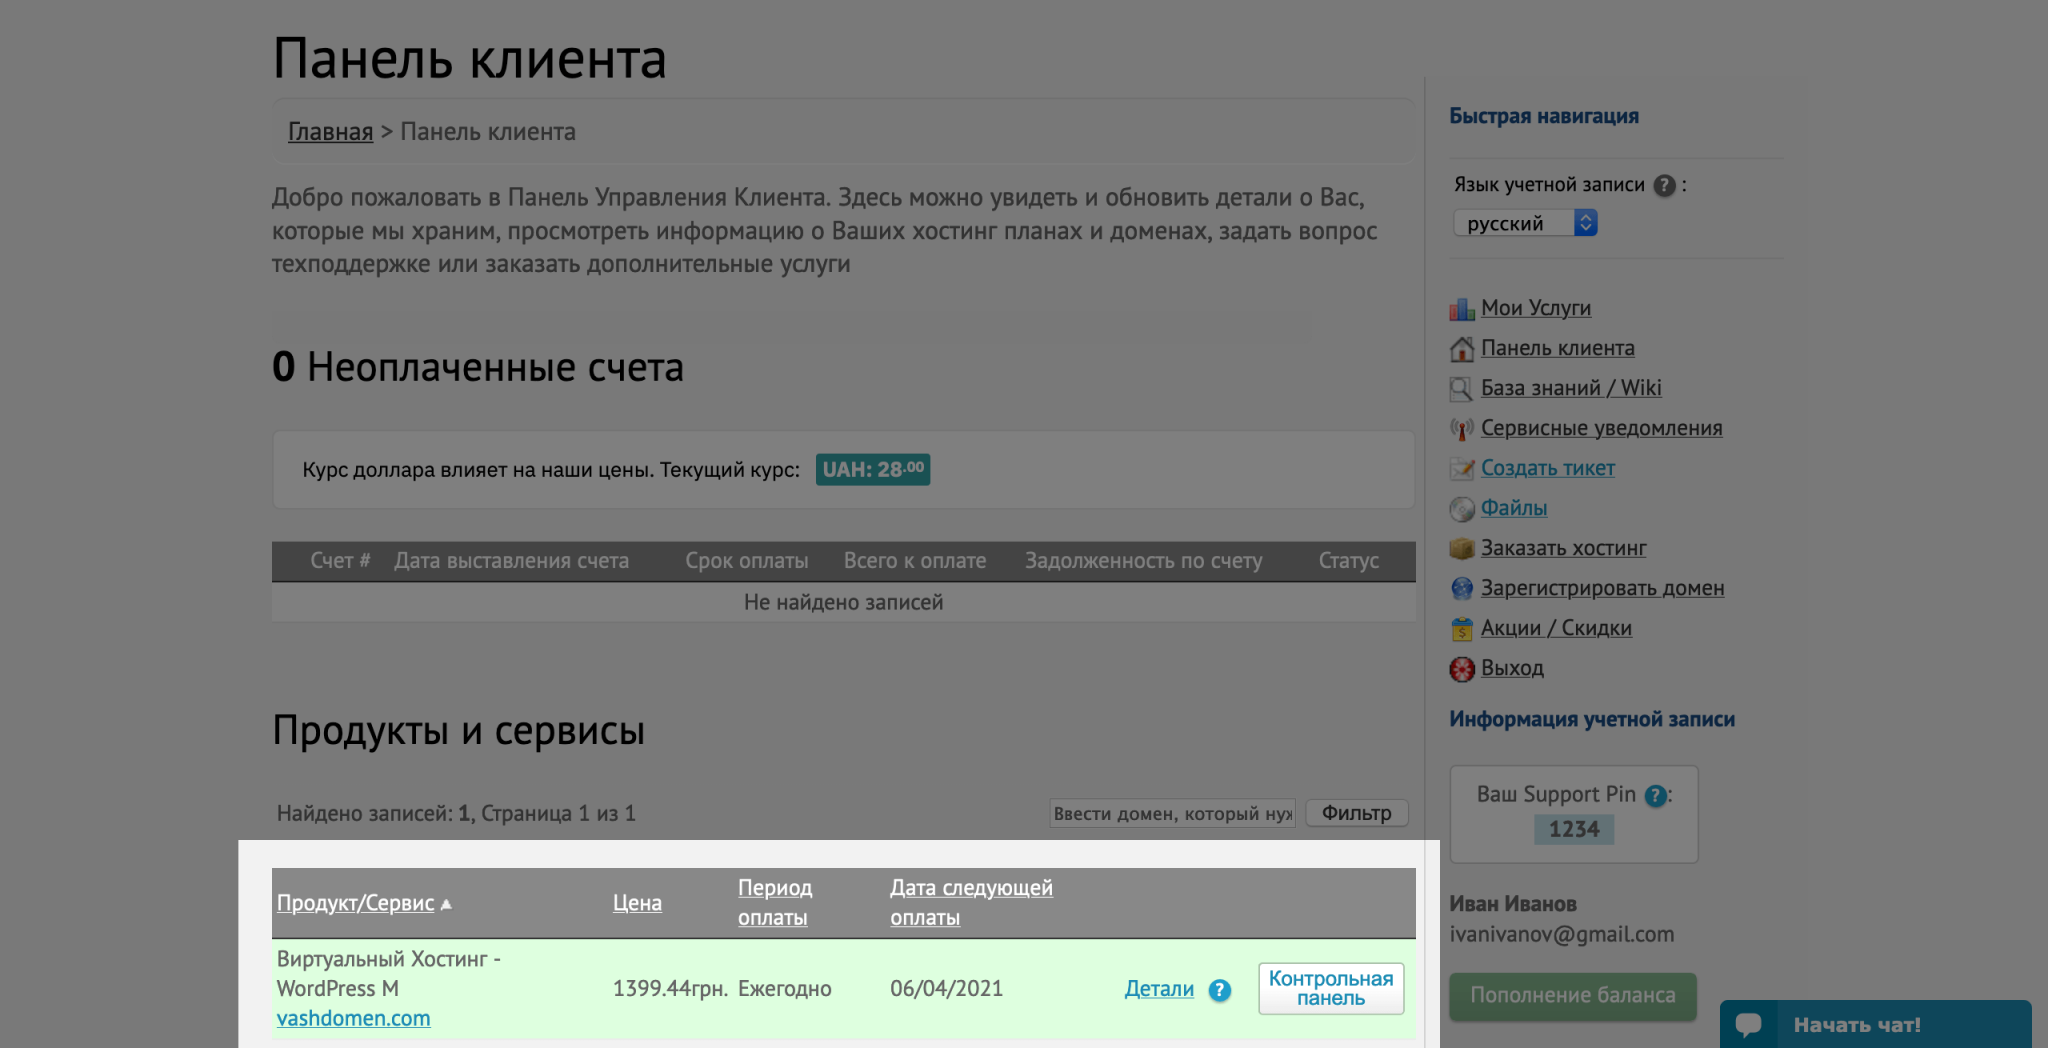
Task: Open the account language dropdown
Action: (x=1523, y=222)
